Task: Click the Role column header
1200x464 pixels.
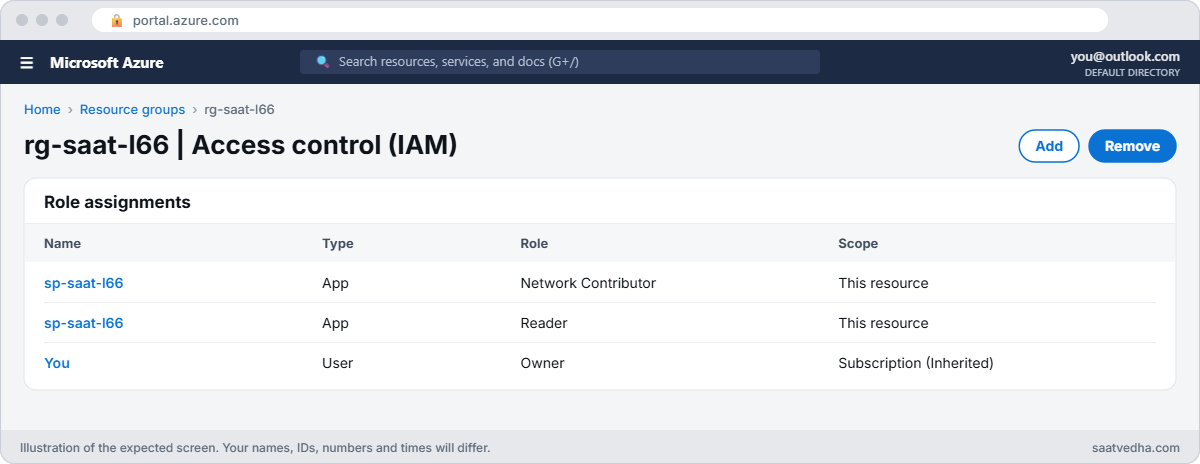Action: [534, 243]
